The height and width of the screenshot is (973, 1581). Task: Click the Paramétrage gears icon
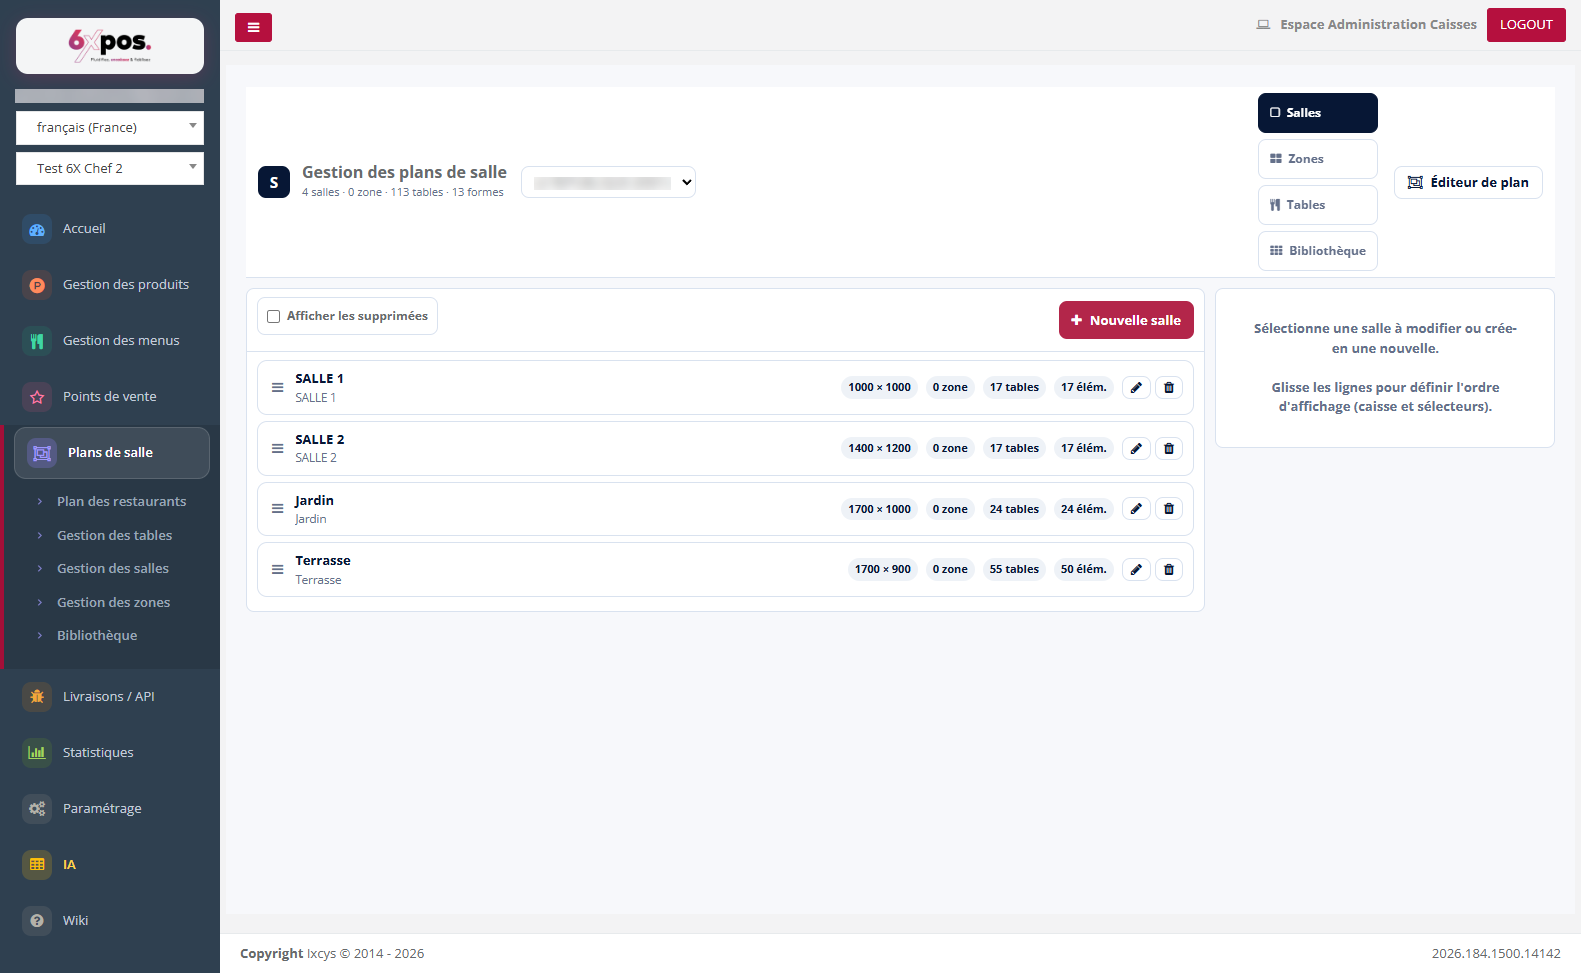(37, 809)
